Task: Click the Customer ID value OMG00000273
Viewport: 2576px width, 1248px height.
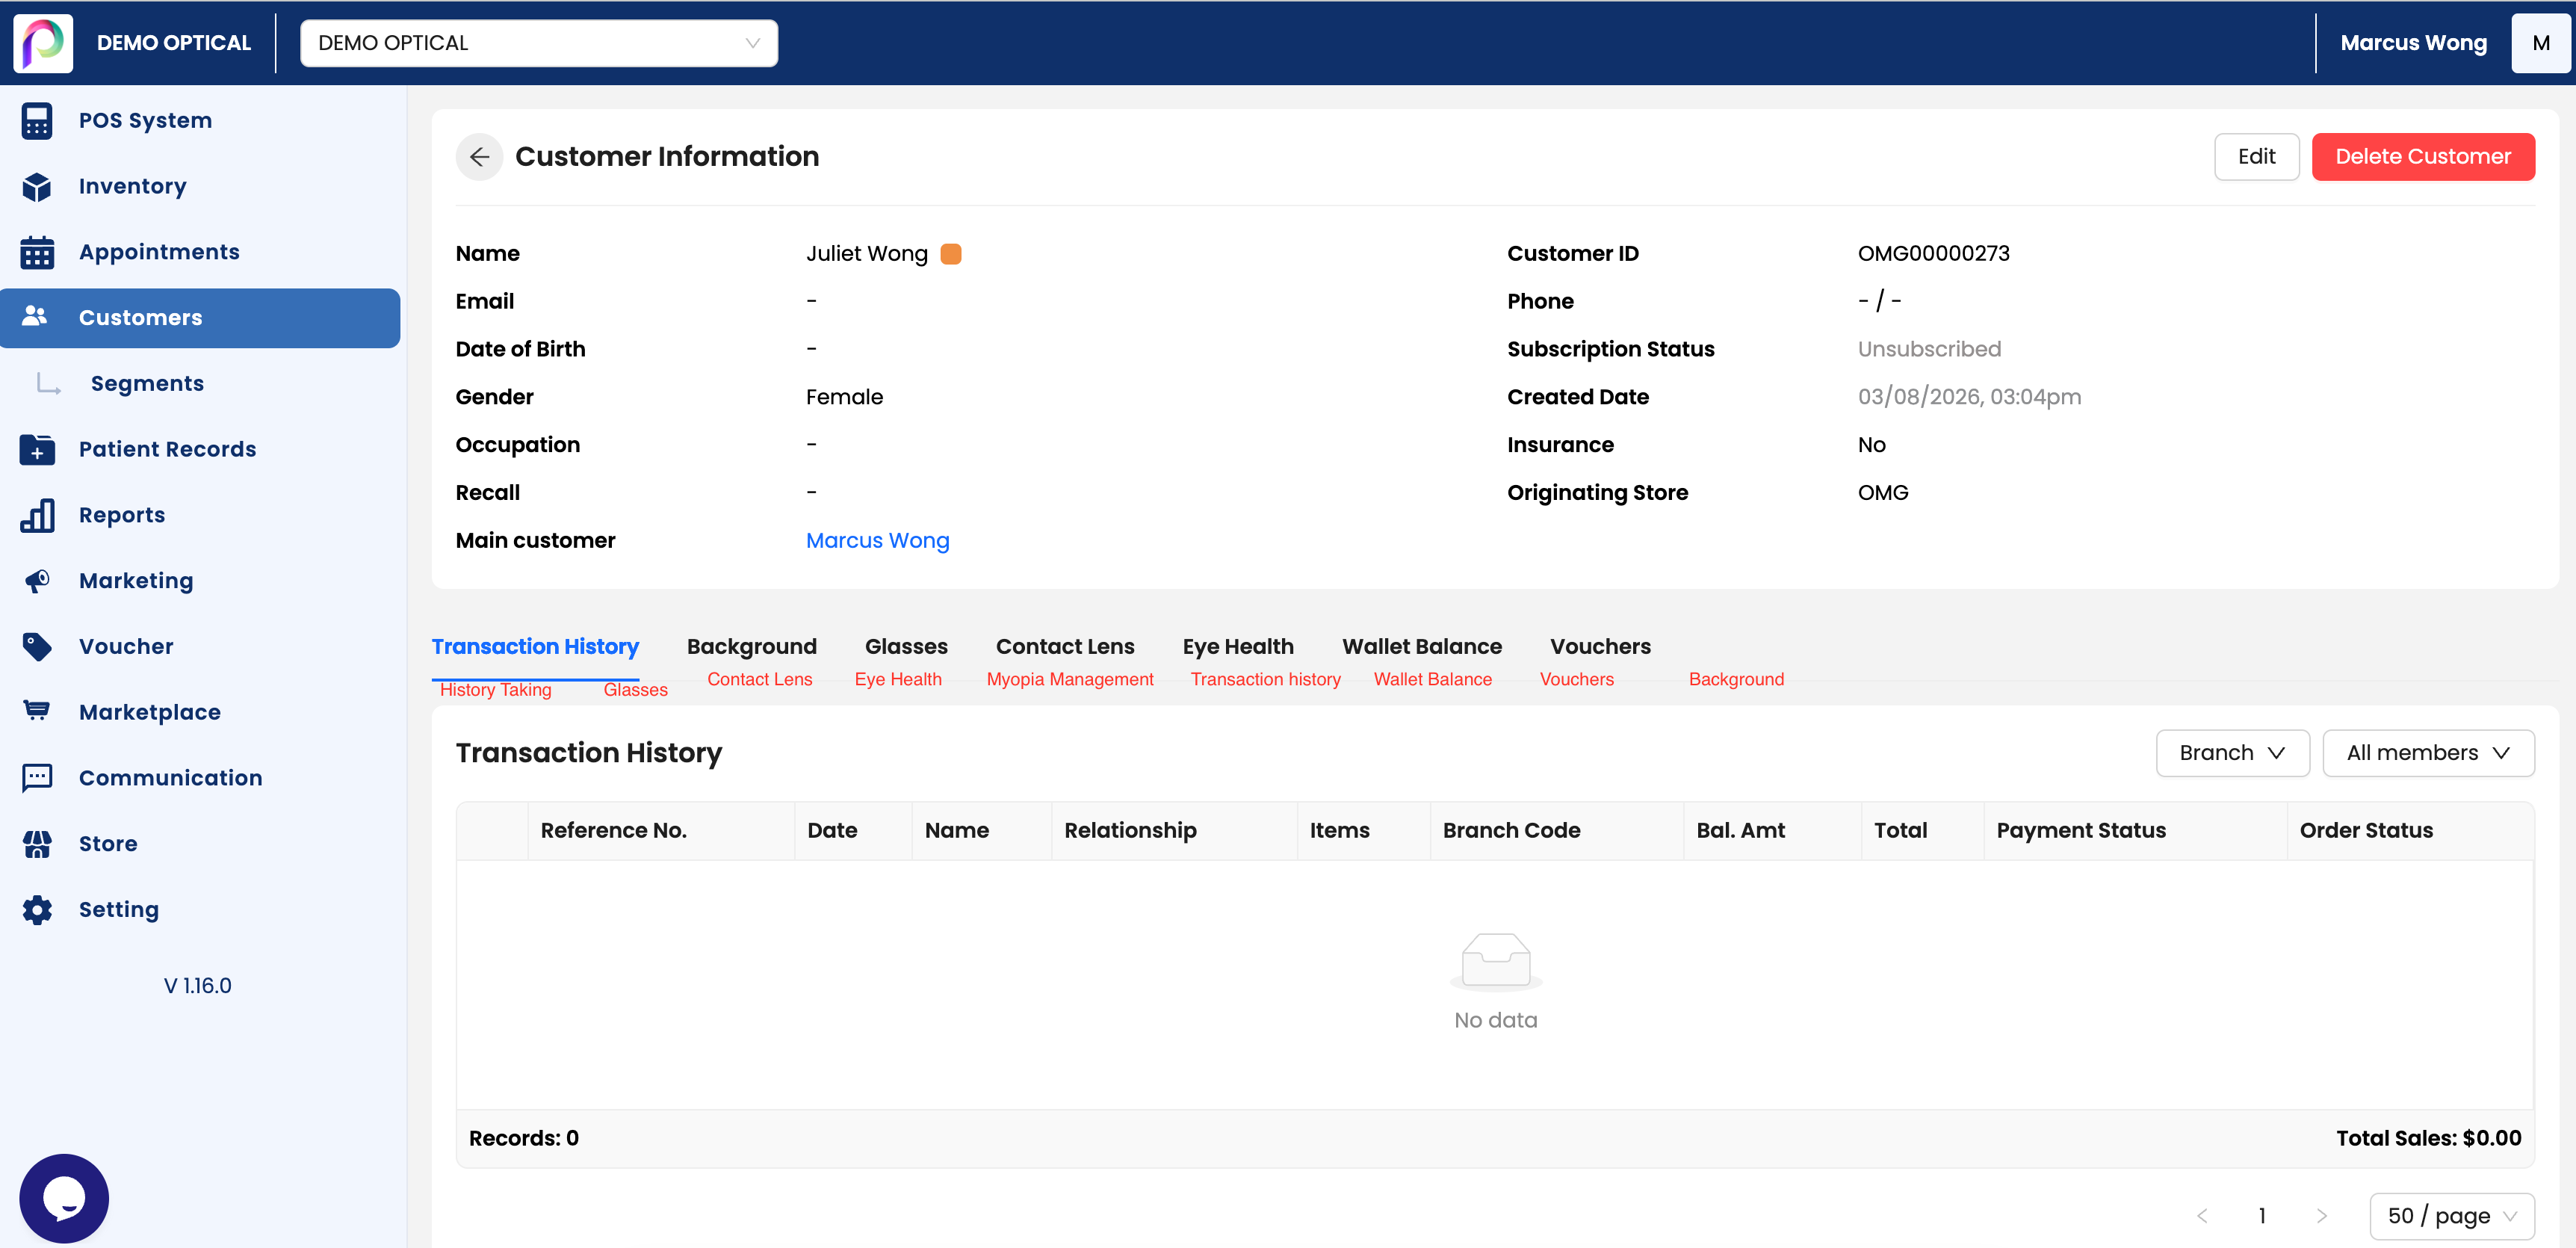Action: pos(1933,254)
